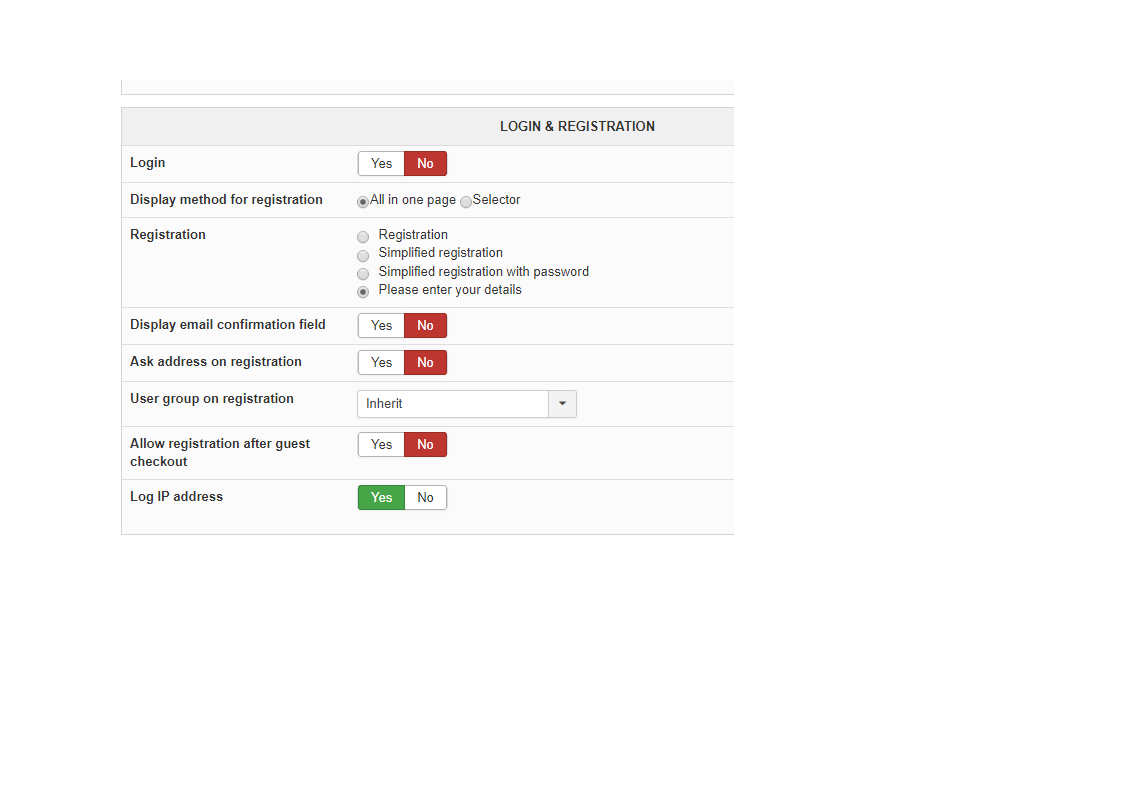Select Simplified registration with password option
This screenshot has height=793, width=1122.
363,273
